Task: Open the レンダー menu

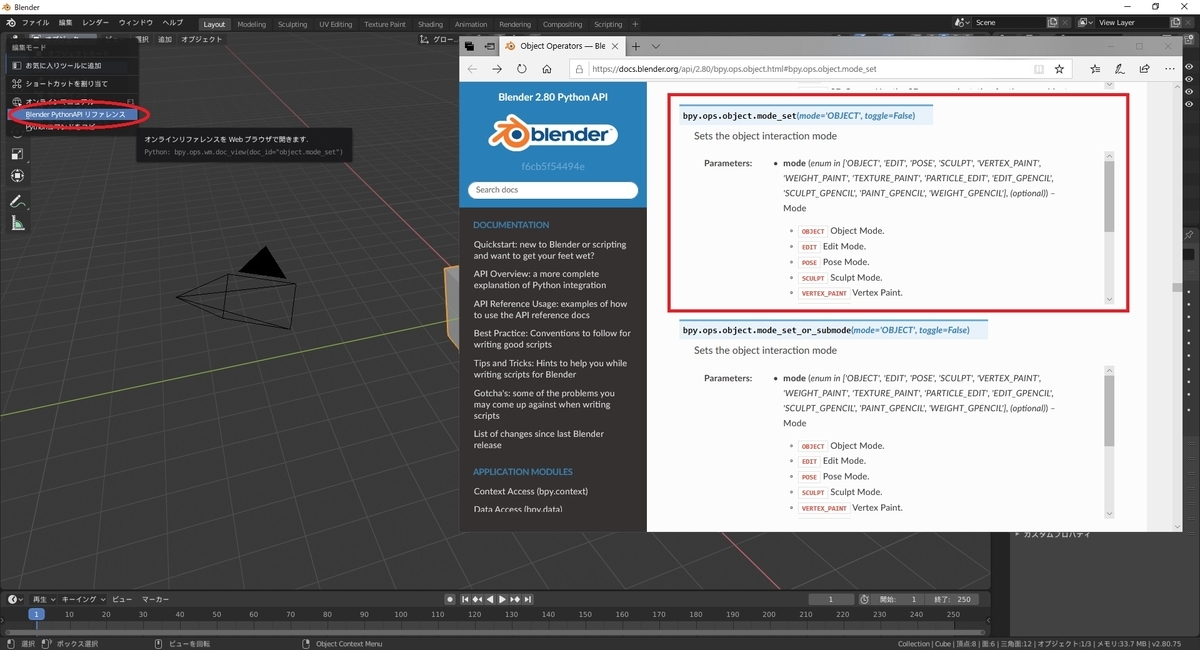Action: pos(96,22)
